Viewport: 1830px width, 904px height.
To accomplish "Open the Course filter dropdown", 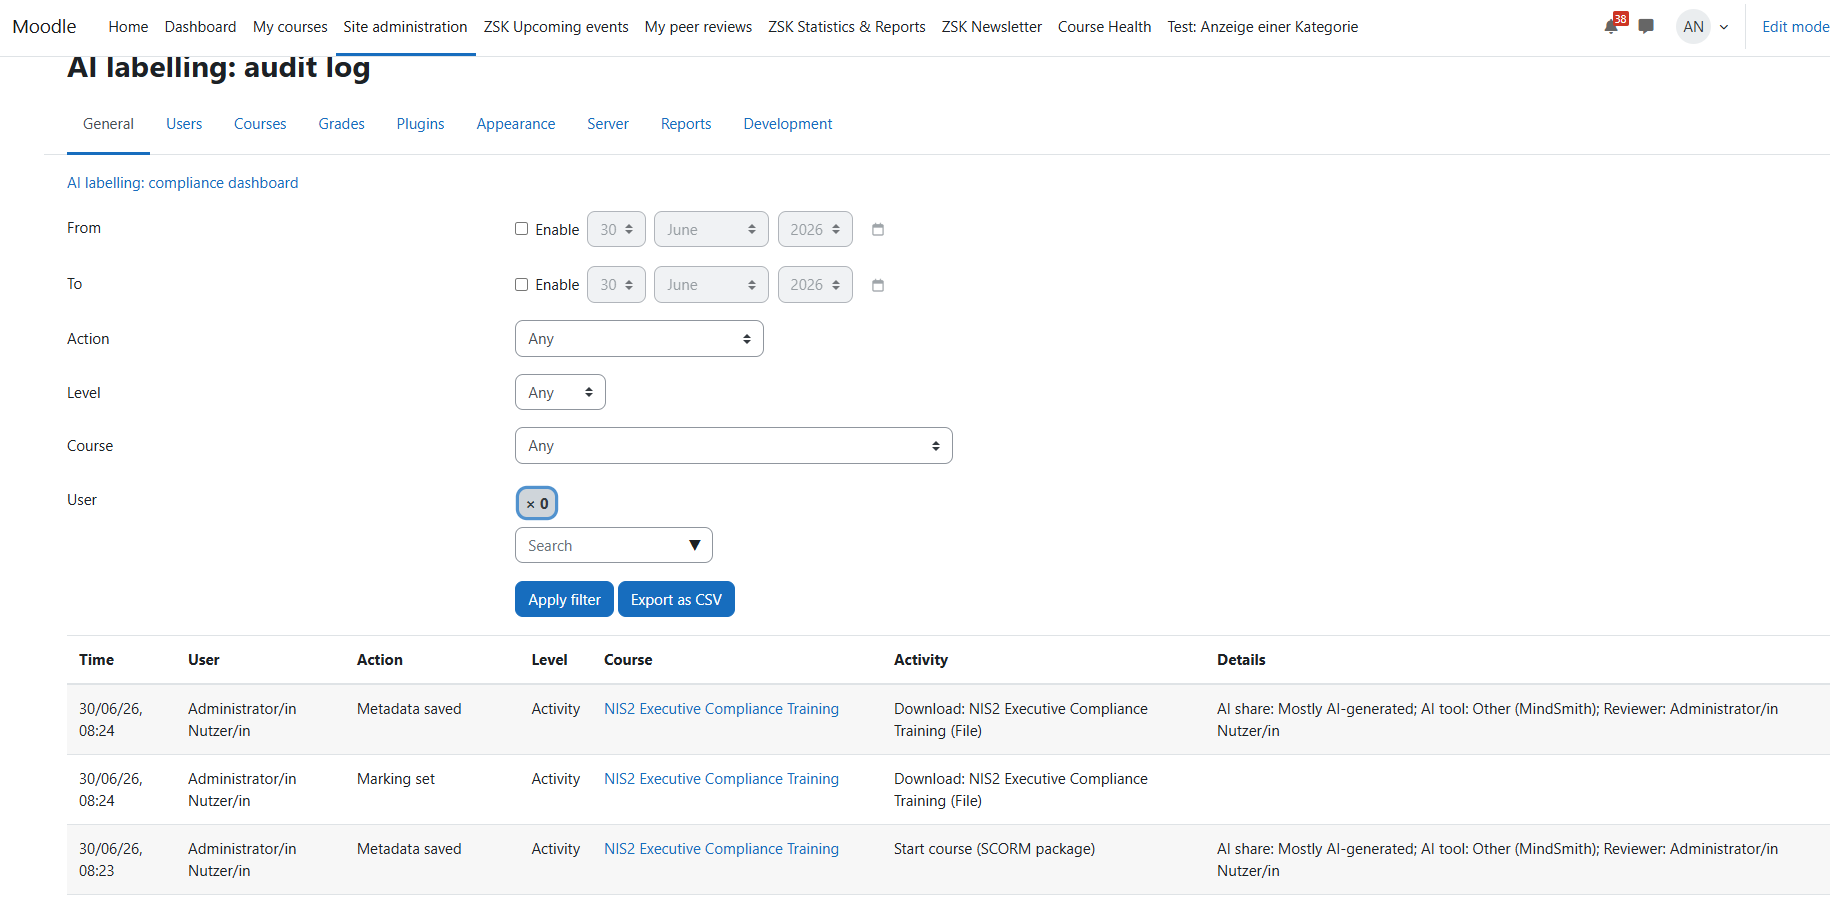I will pos(733,446).
